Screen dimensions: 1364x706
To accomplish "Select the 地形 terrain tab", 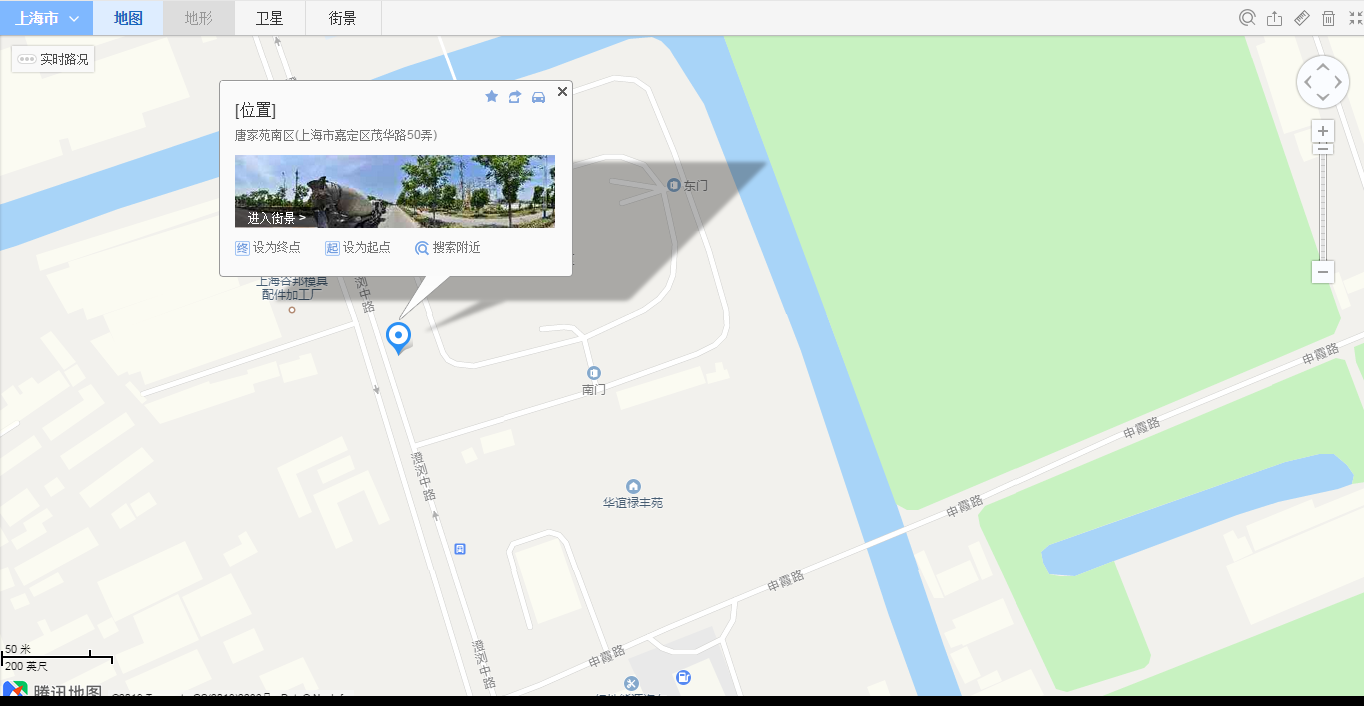I will [198, 18].
